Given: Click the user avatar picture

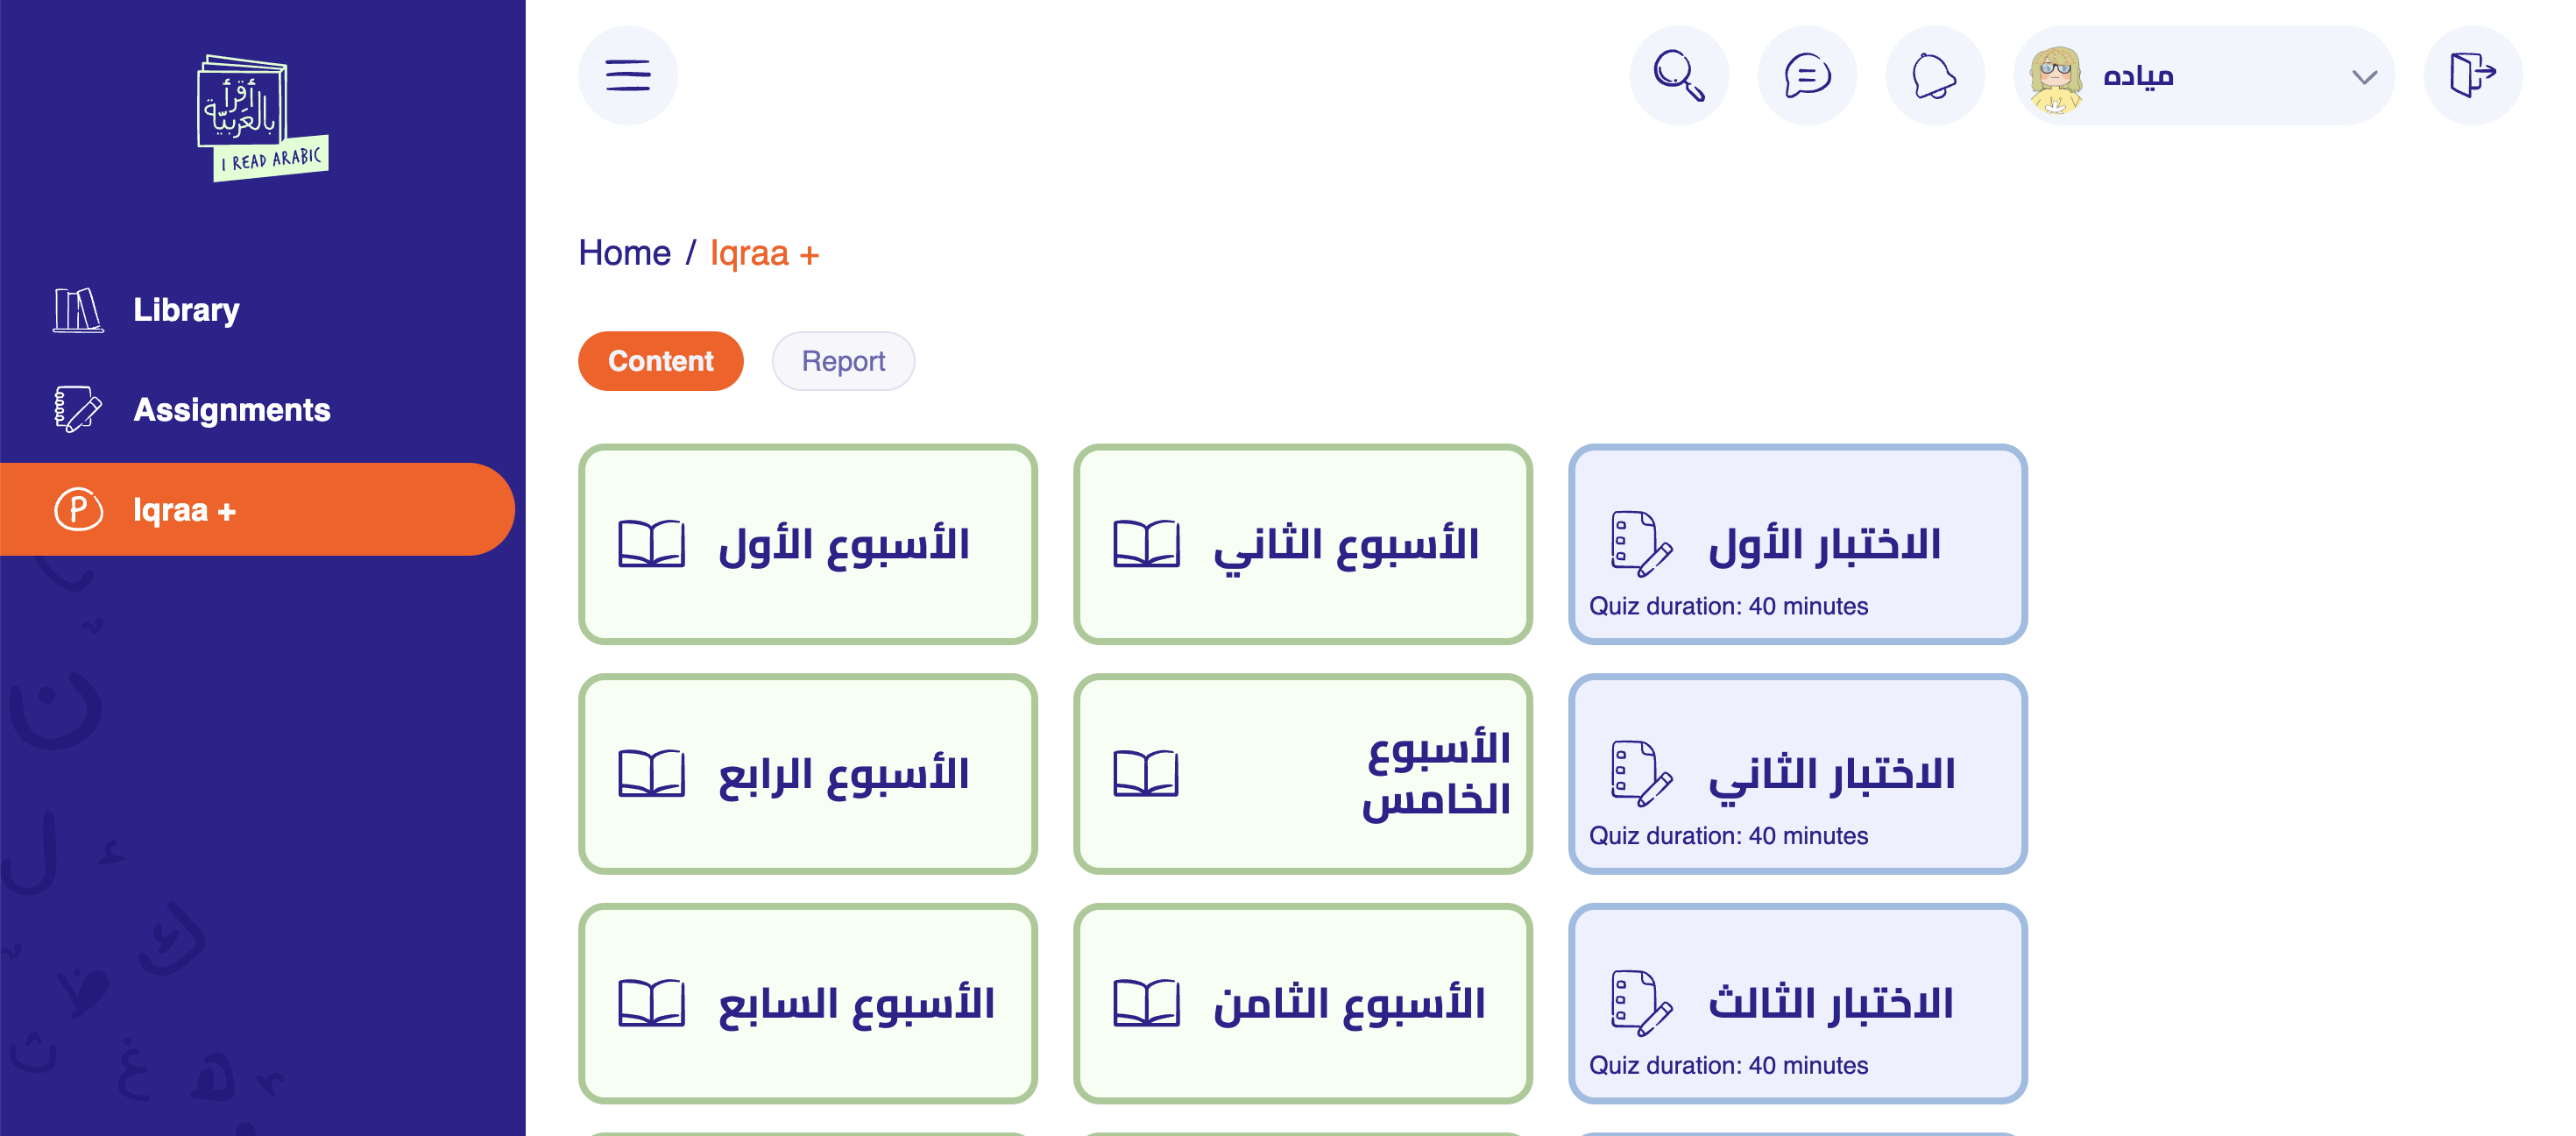Looking at the screenshot, I should [x=2056, y=78].
